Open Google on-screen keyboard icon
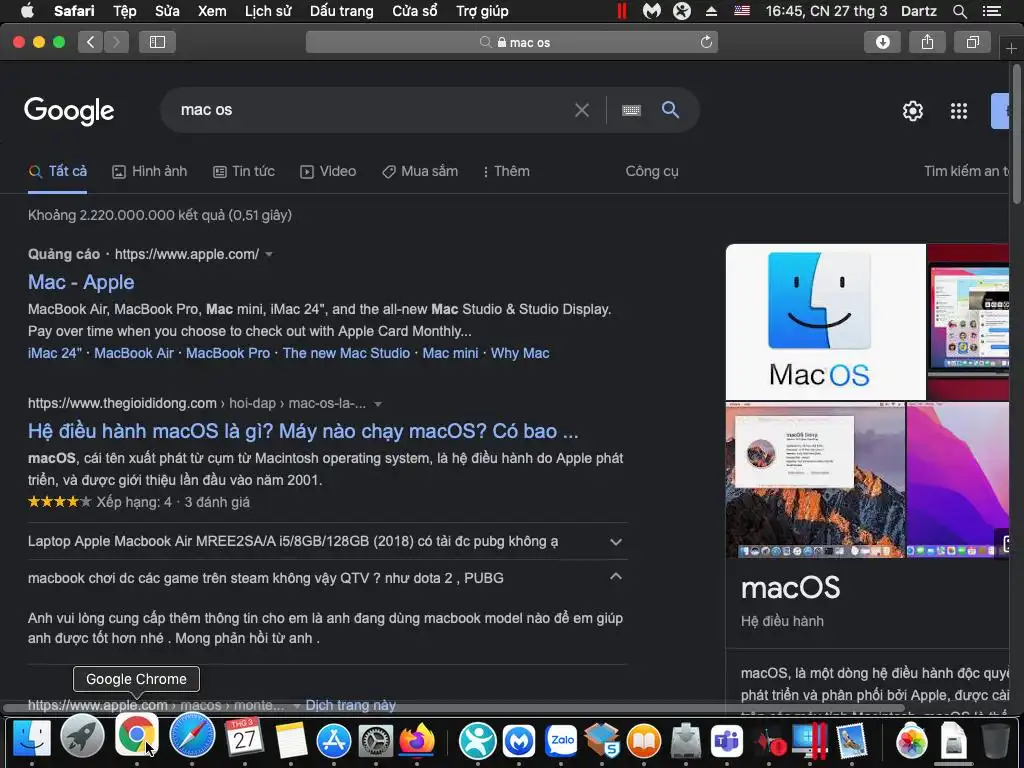Image resolution: width=1024 pixels, height=768 pixels. [x=631, y=110]
